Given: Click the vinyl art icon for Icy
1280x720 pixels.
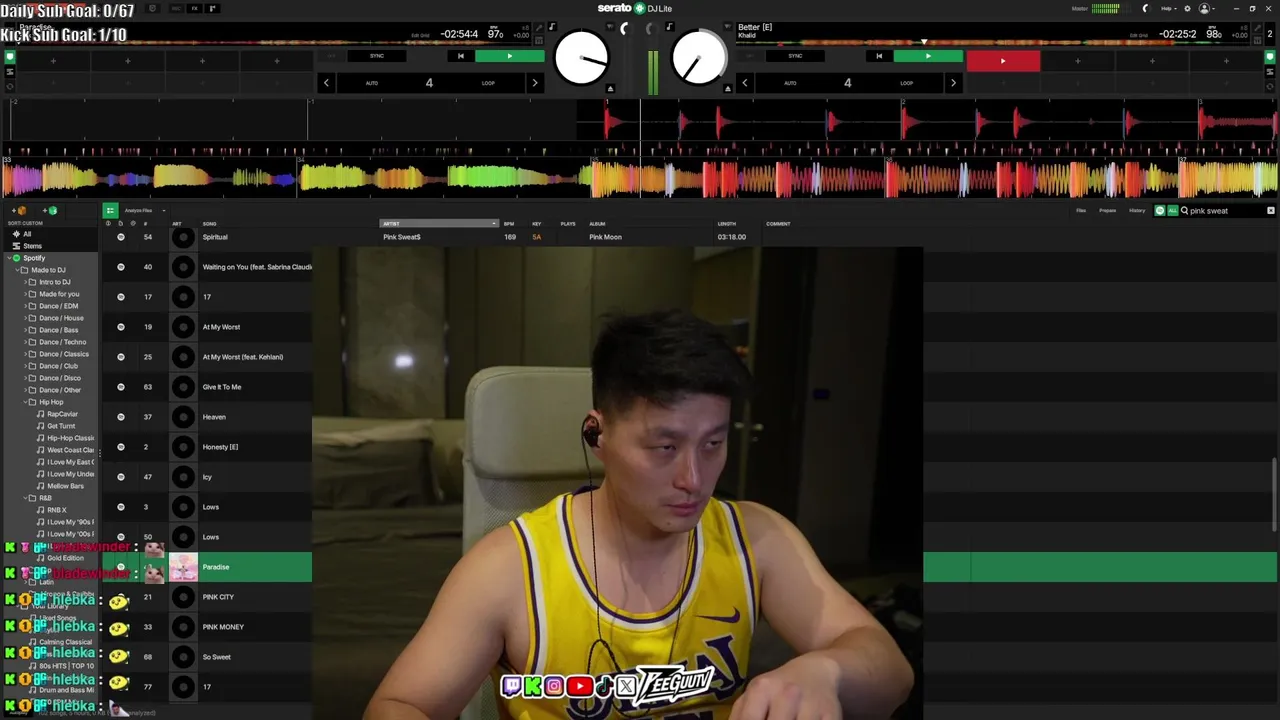Looking at the screenshot, I should coord(183,477).
